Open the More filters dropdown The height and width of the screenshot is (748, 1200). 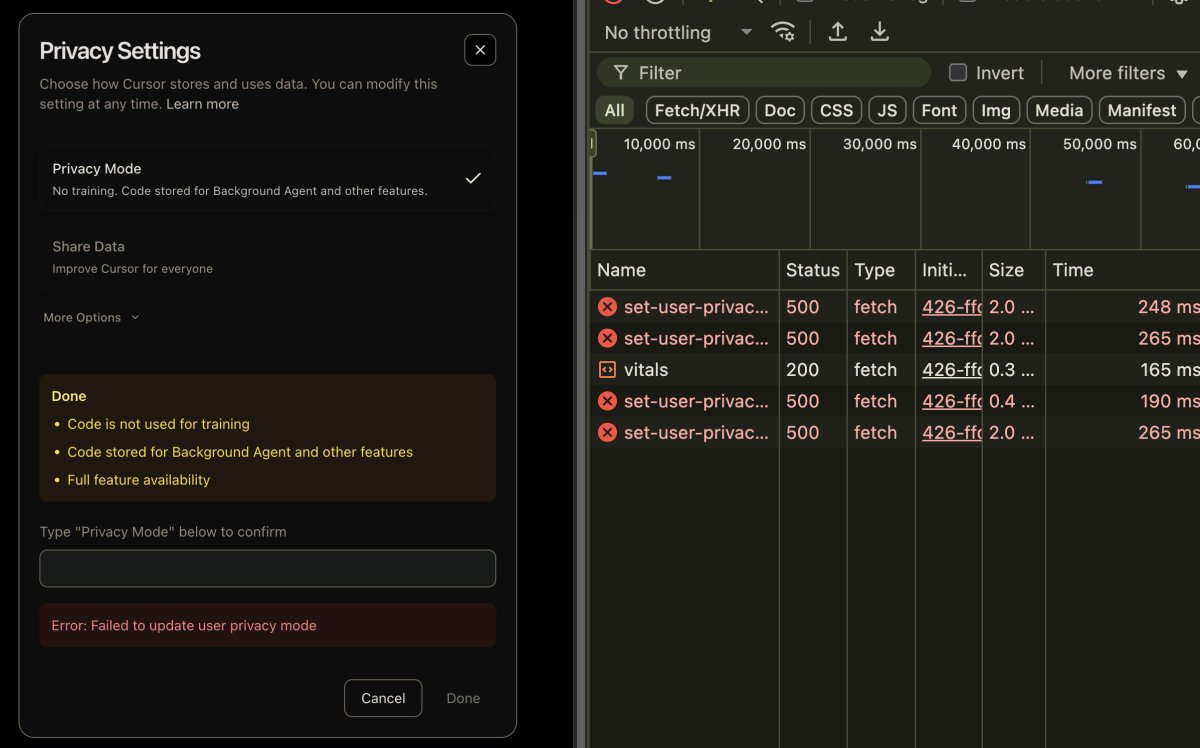point(1128,73)
